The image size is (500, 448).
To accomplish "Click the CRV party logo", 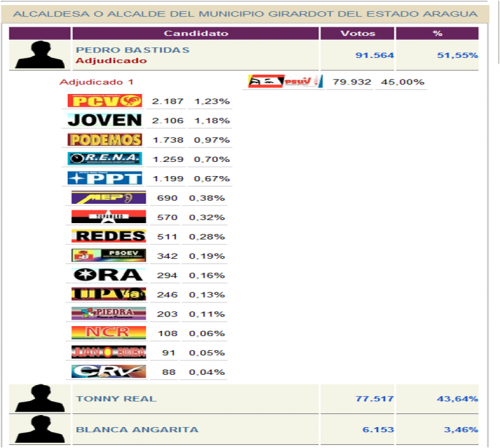I will (x=109, y=371).
